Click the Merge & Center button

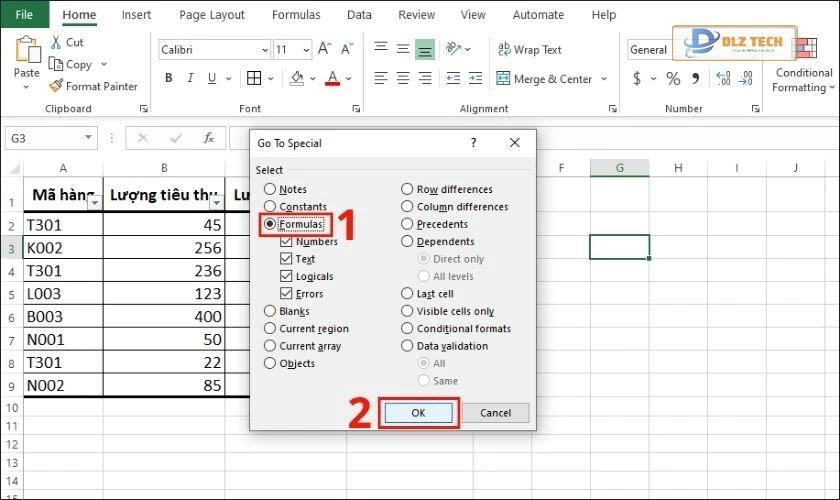[544, 79]
